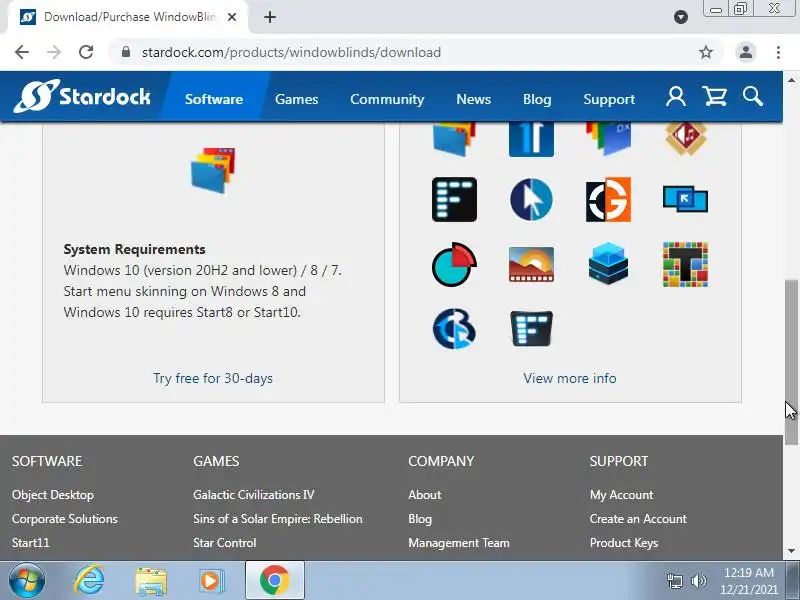Close the Download/Purchase WindowBlinds tab
Screen dimensions: 800x600
tap(232, 17)
